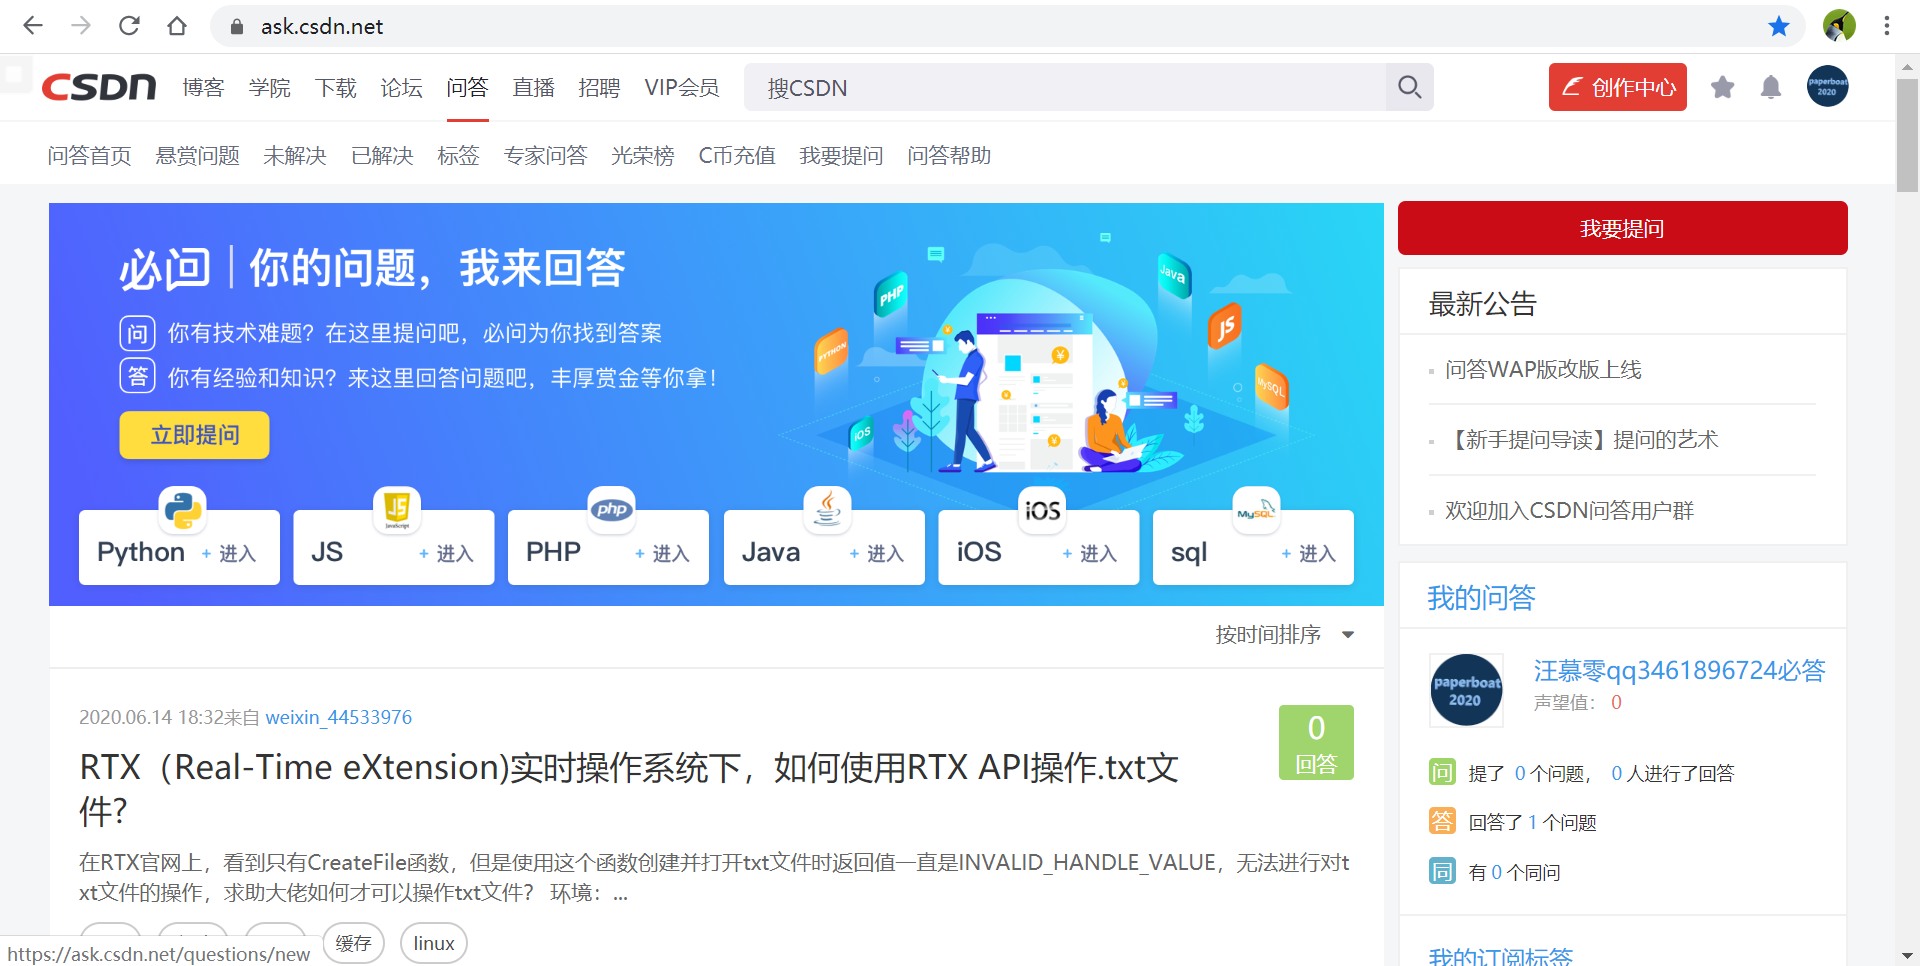The height and width of the screenshot is (966, 1920).
Task: Click the 缓存 tag
Action: tap(353, 943)
